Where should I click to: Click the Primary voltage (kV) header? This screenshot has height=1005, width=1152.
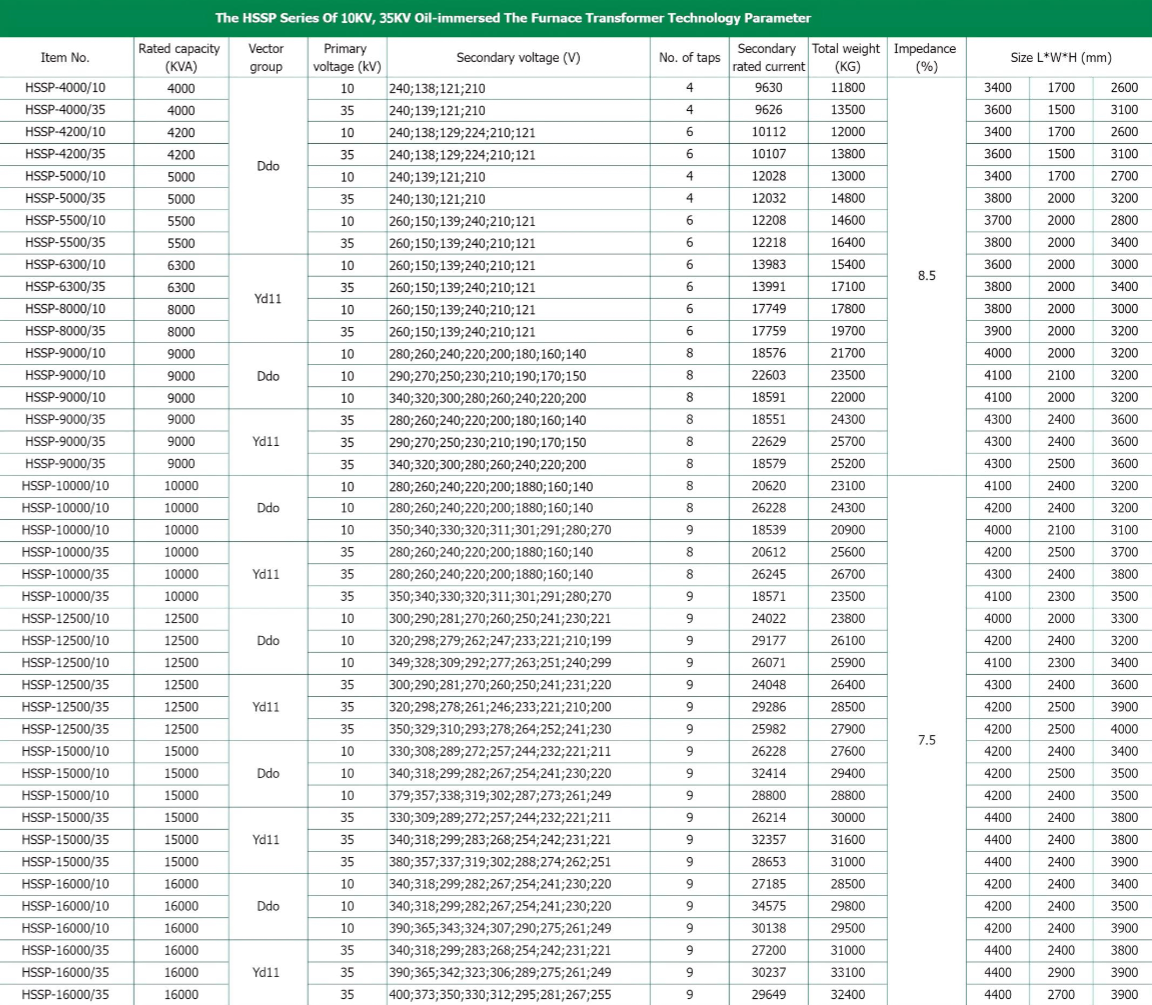pos(346,58)
